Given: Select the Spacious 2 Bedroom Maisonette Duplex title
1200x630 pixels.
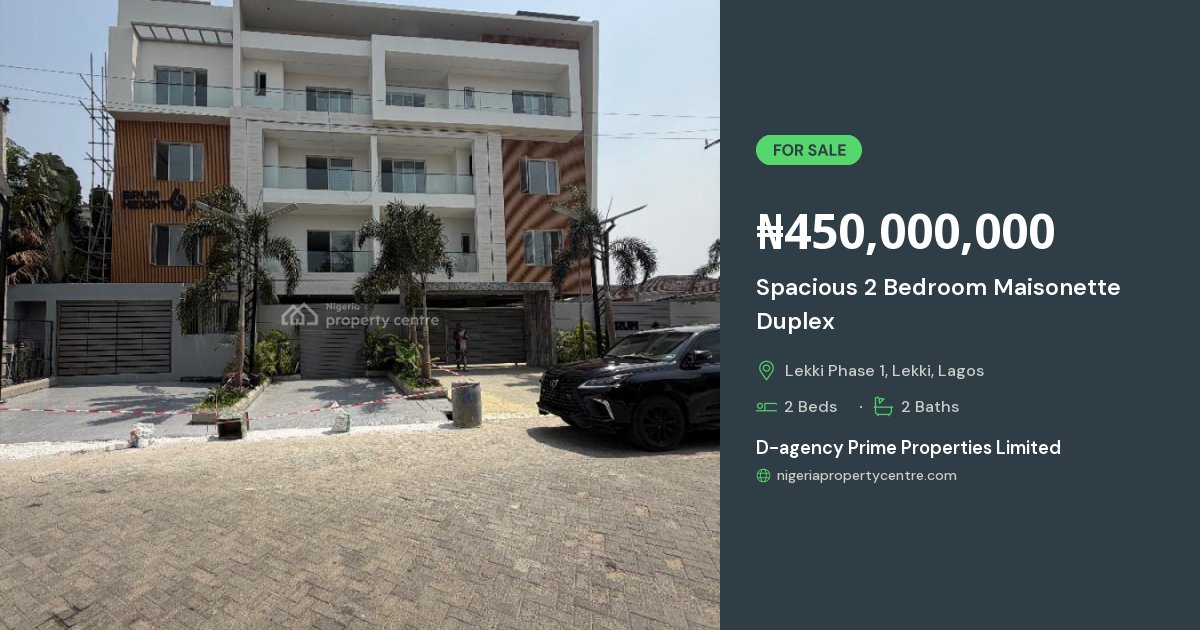Looking at the screenshot, I should (938, 304).
